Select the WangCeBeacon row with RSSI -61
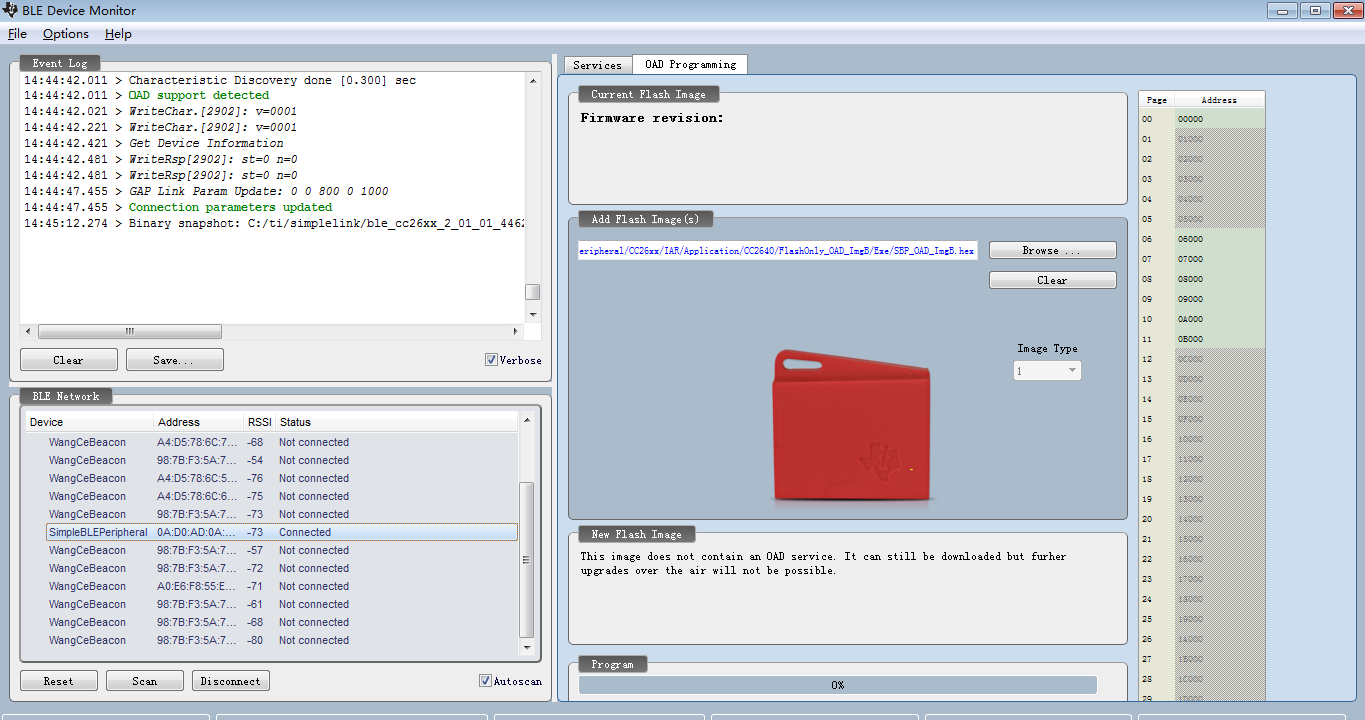This screenshot has width=1365, height=720. point(282,604)
